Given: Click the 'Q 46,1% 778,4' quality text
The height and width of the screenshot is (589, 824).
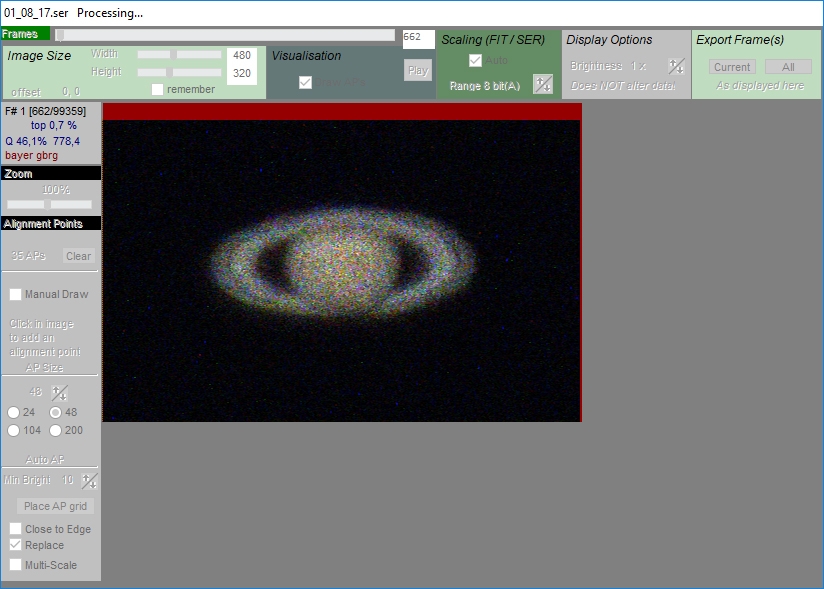Looking at the screenshot, I should (43, 141).
